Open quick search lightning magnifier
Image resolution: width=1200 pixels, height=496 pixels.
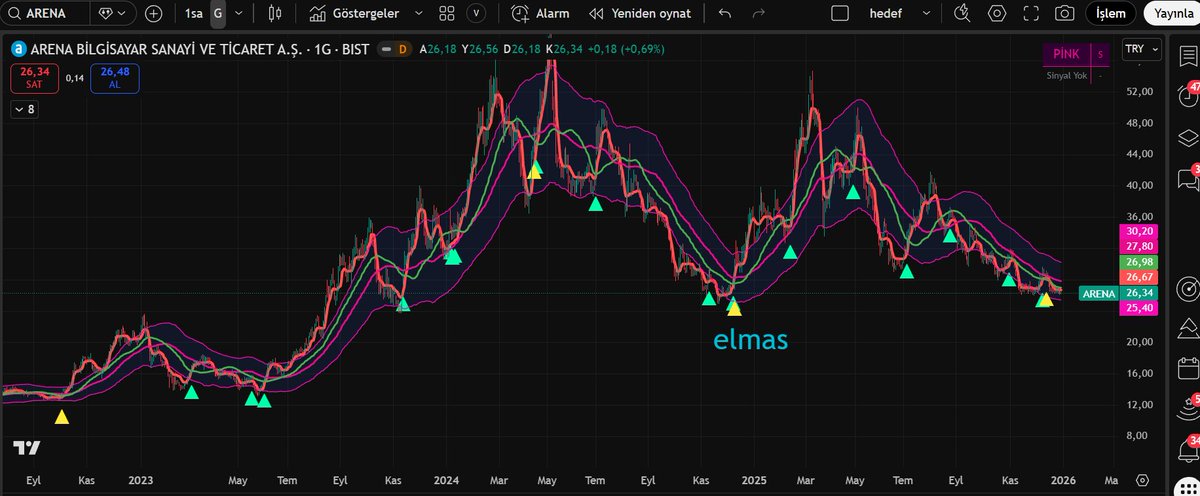point(962,13)
